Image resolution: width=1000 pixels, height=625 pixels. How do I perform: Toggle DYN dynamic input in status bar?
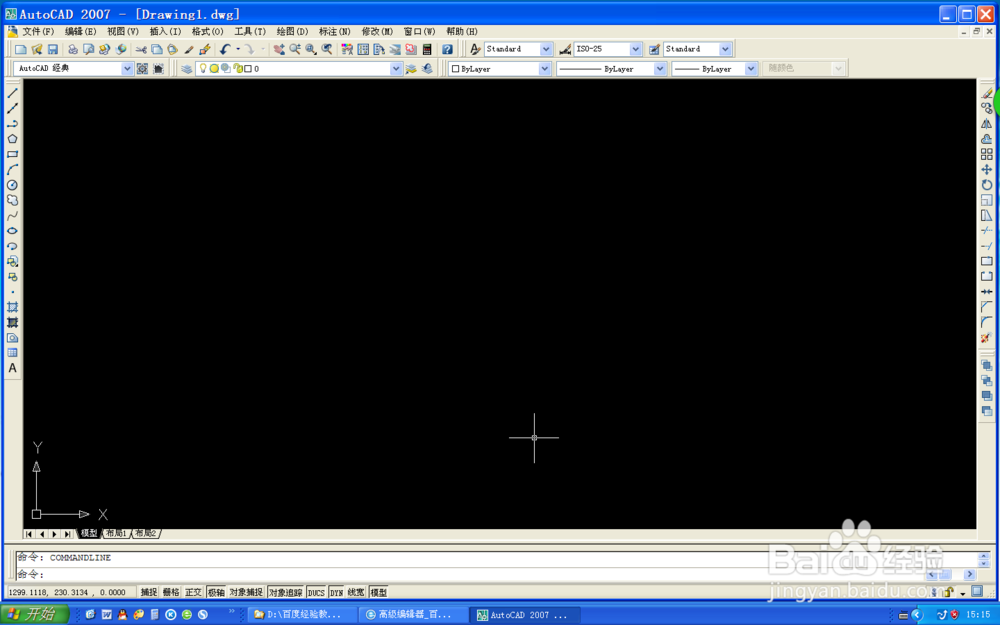coord(336,592)
